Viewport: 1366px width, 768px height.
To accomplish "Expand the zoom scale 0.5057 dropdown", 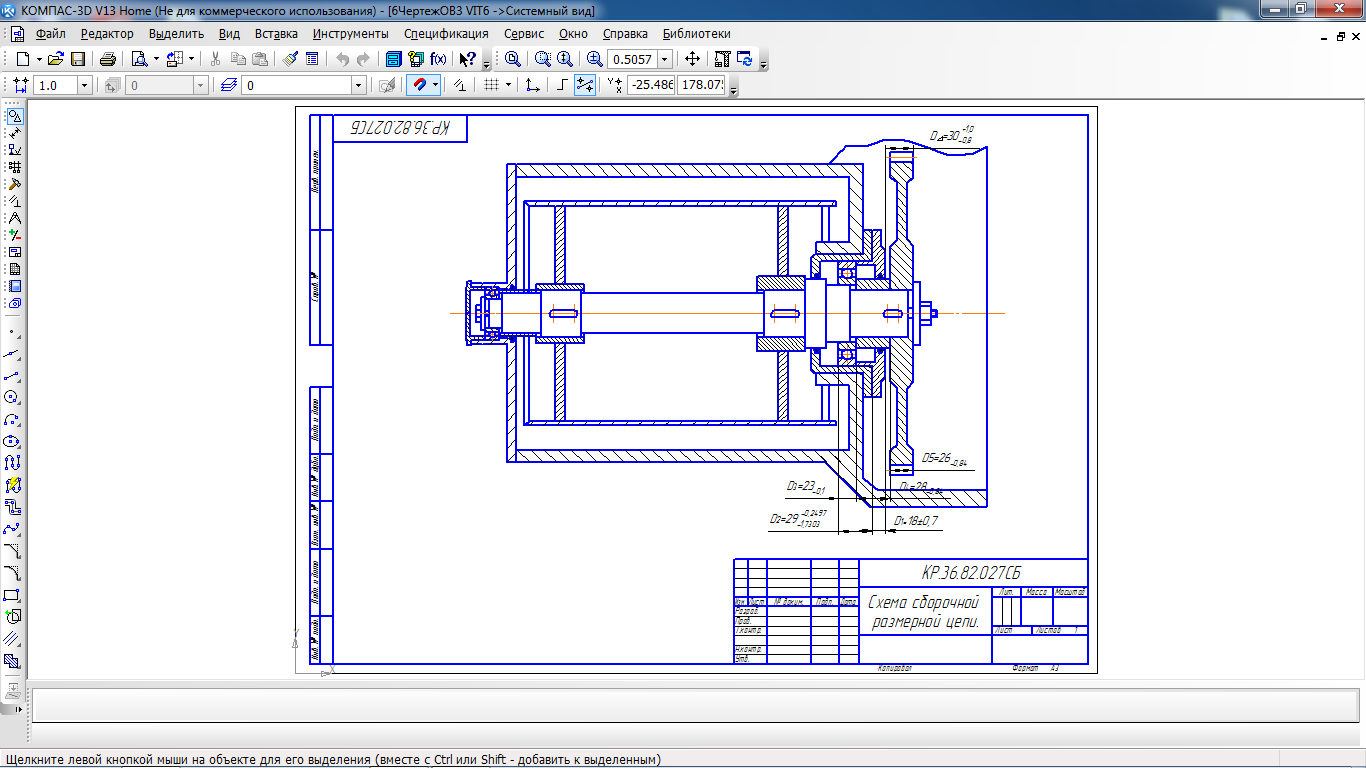I will (x=664, y=59).
